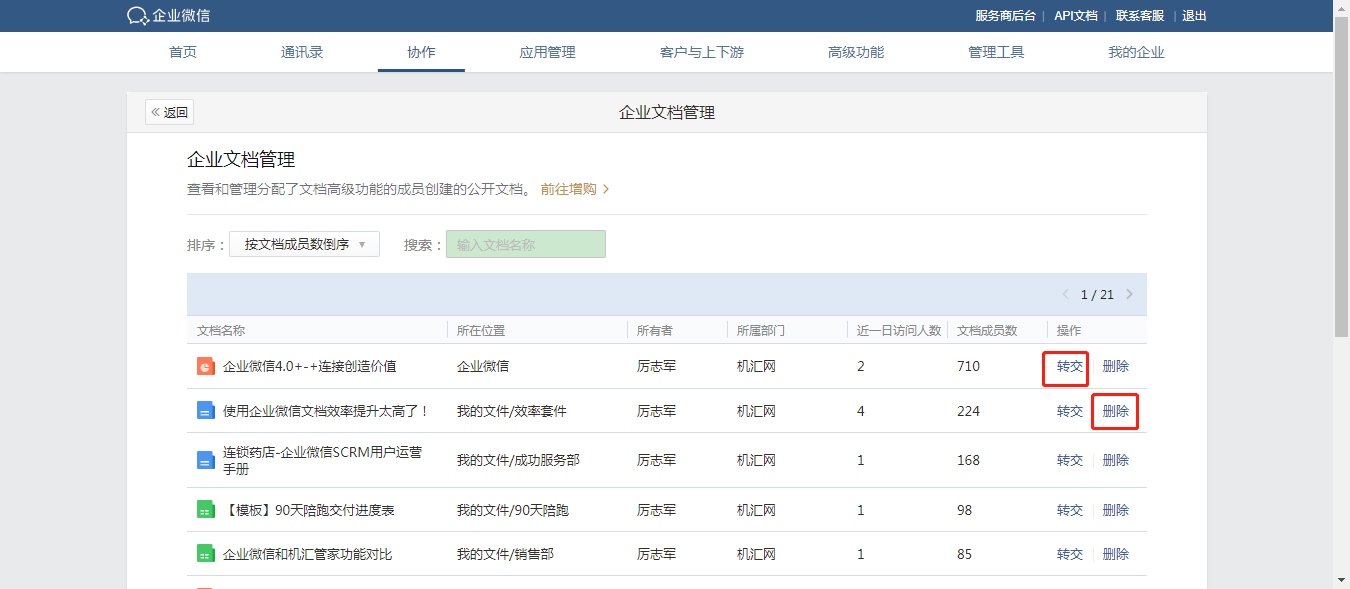Viewport: 1350px width, 589px height.
Task: Select the 协作 tab
Action: click(x=421, y=52)
